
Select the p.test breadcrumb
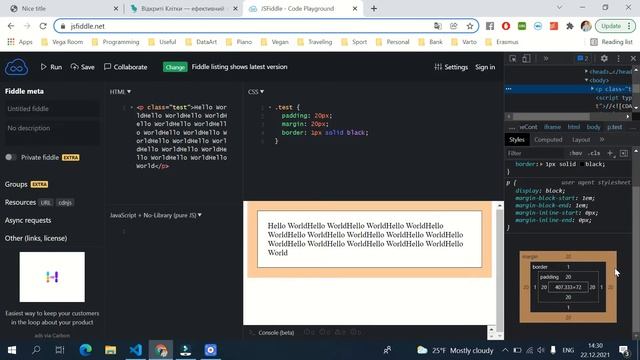coord(614,127)
